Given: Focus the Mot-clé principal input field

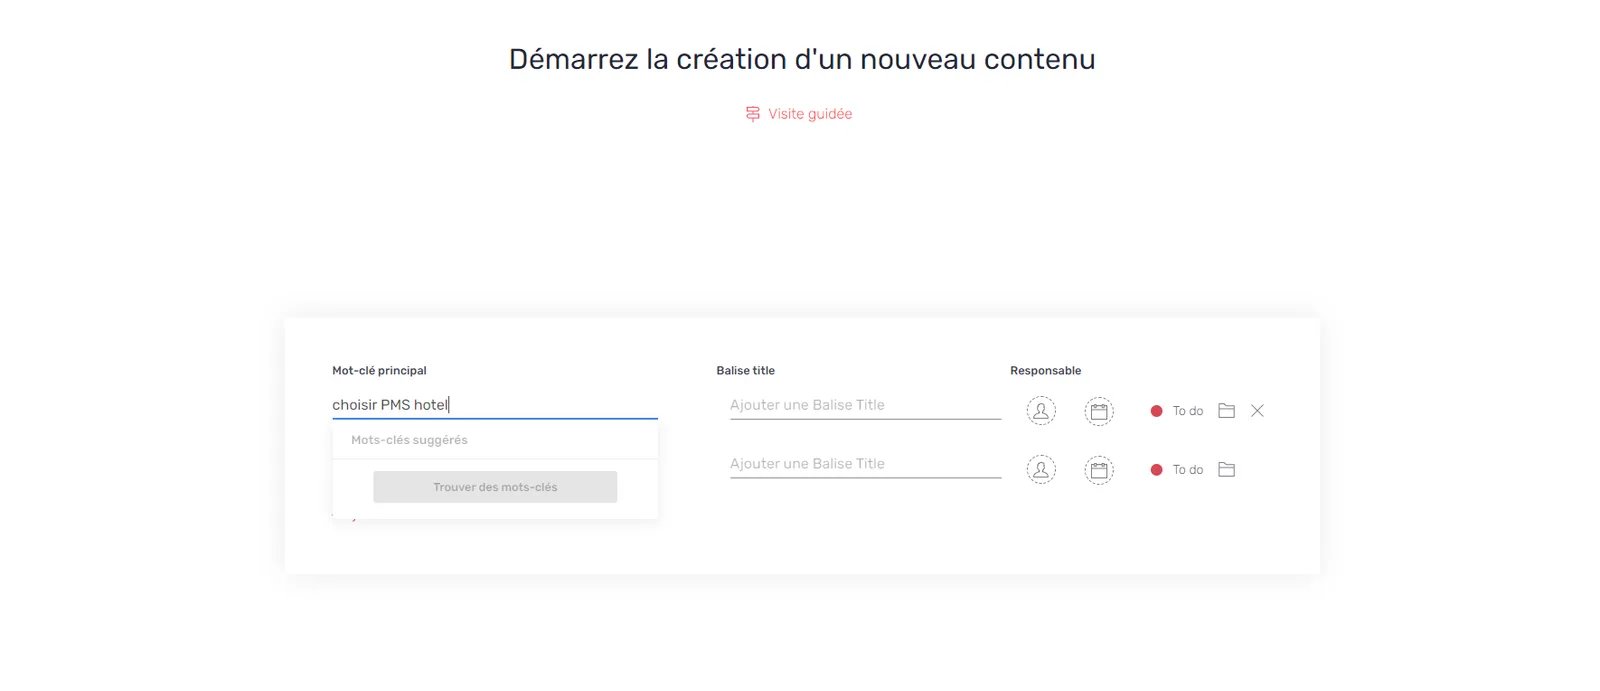Looking at the screenshot, I should [495, 405].
